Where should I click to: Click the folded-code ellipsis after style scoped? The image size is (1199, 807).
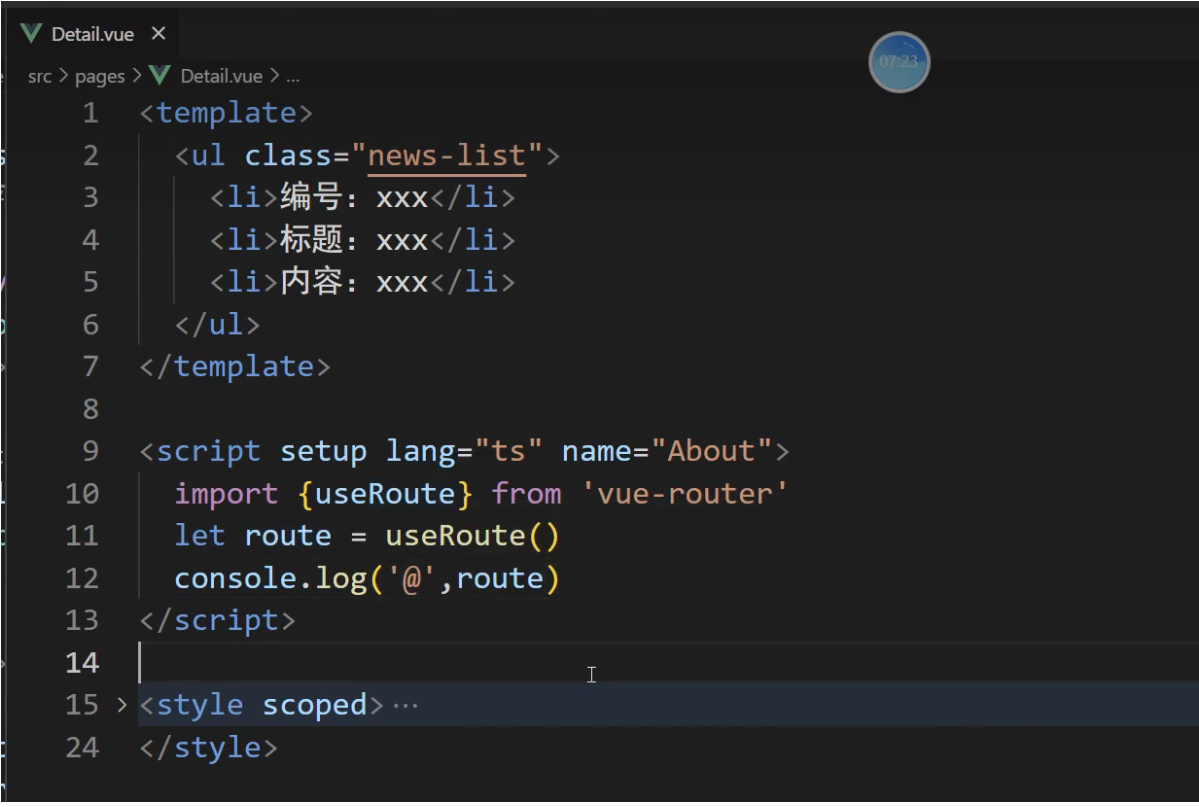tap(405, 705)
